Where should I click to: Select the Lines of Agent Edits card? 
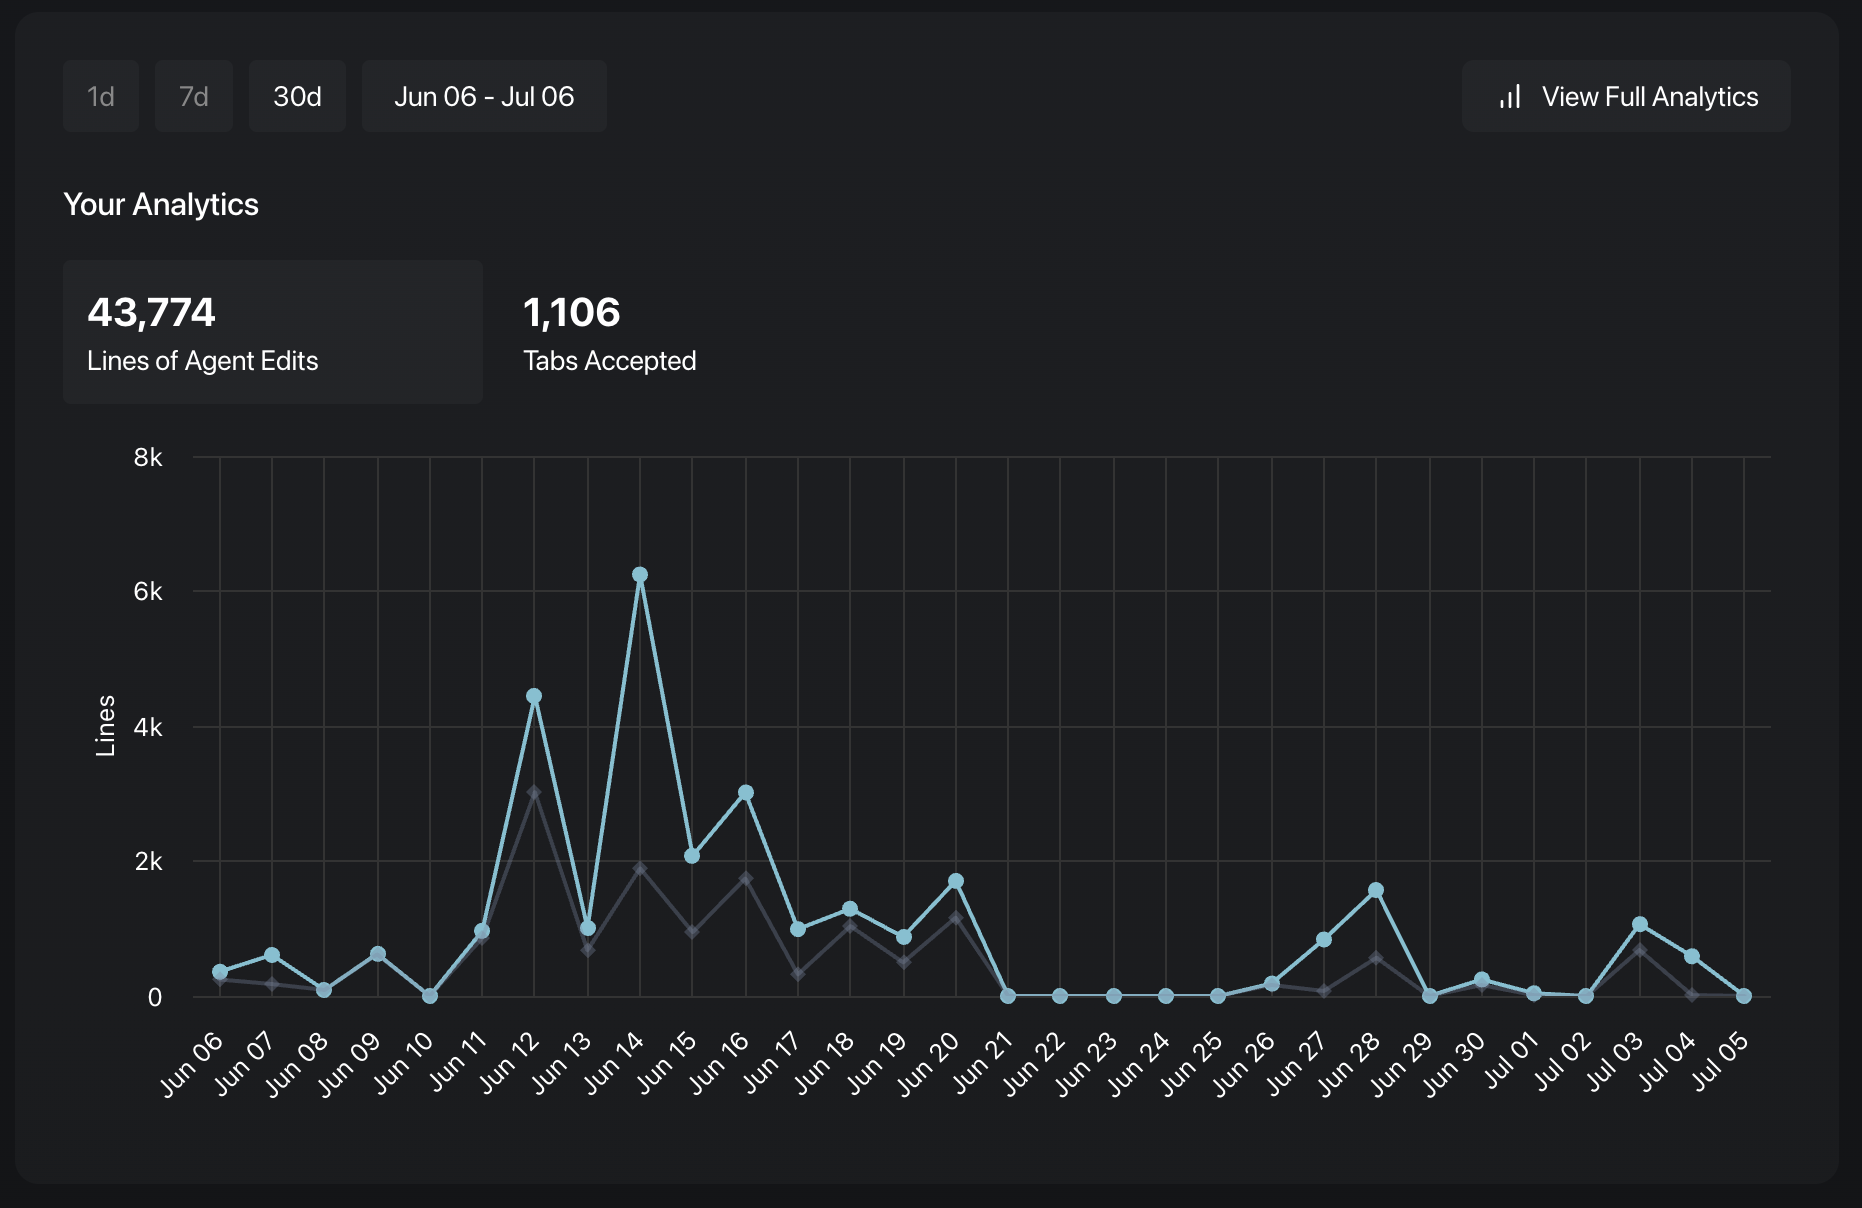pyautogui.click(x=272, y=332)
